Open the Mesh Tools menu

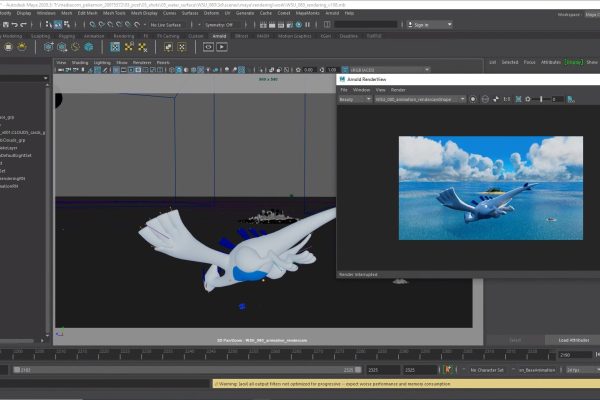click(x=114, y=13)
